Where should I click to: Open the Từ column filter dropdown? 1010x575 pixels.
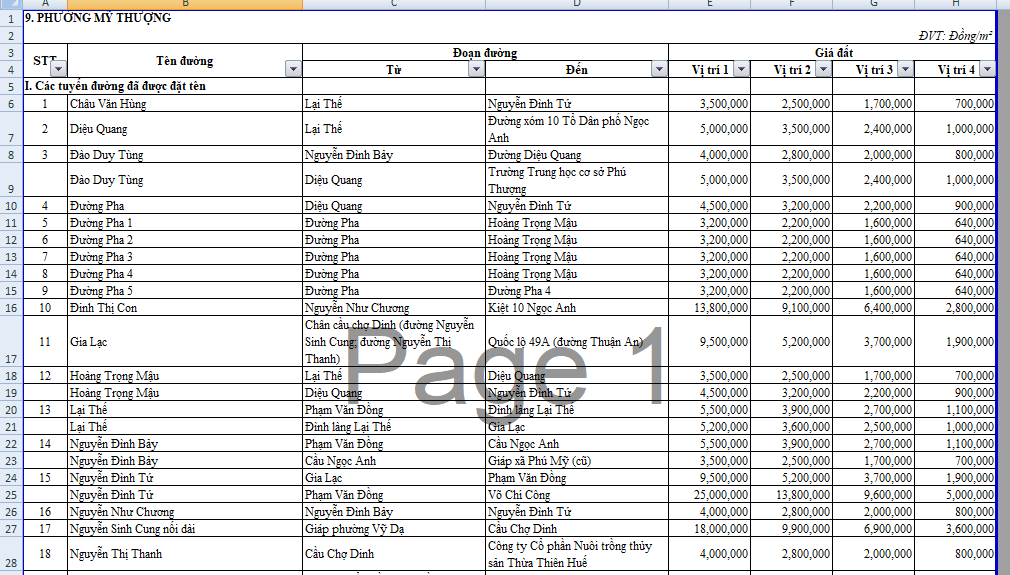coord(476,69)
